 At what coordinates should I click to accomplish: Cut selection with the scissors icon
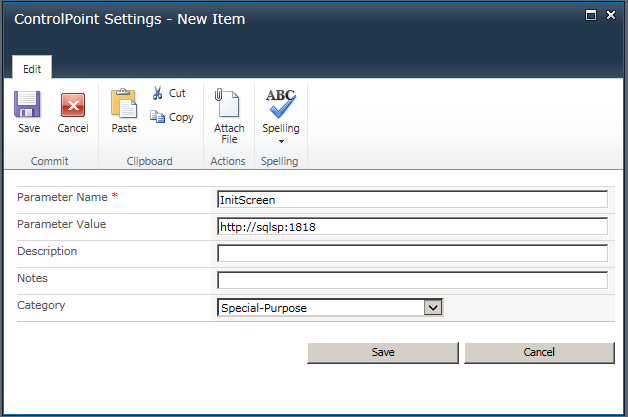158,93
